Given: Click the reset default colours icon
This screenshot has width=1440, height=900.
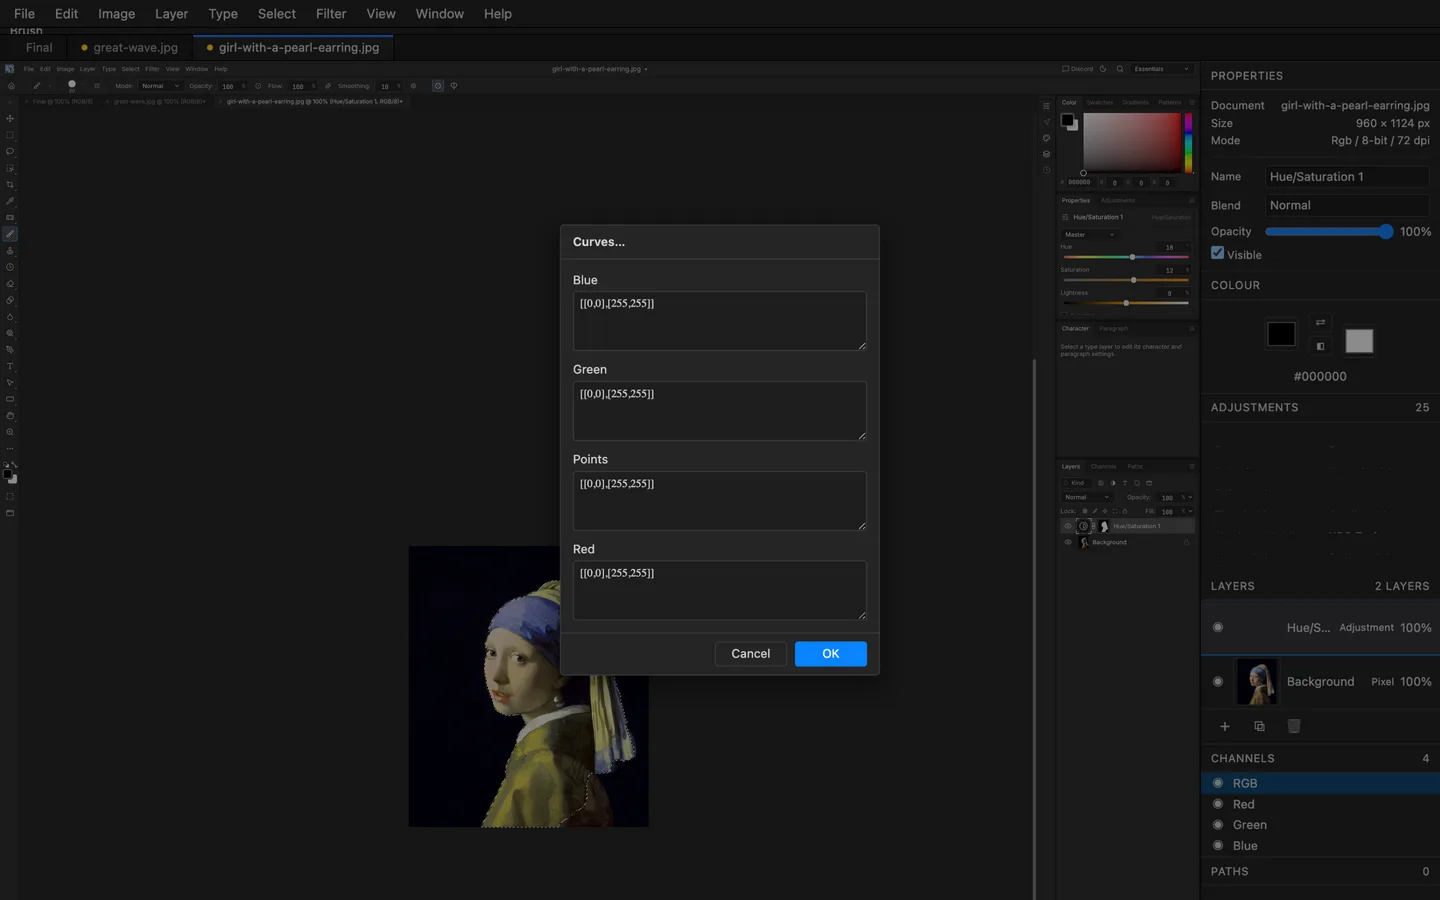Looking at the screenshot, I should [x=1320, y=346].
